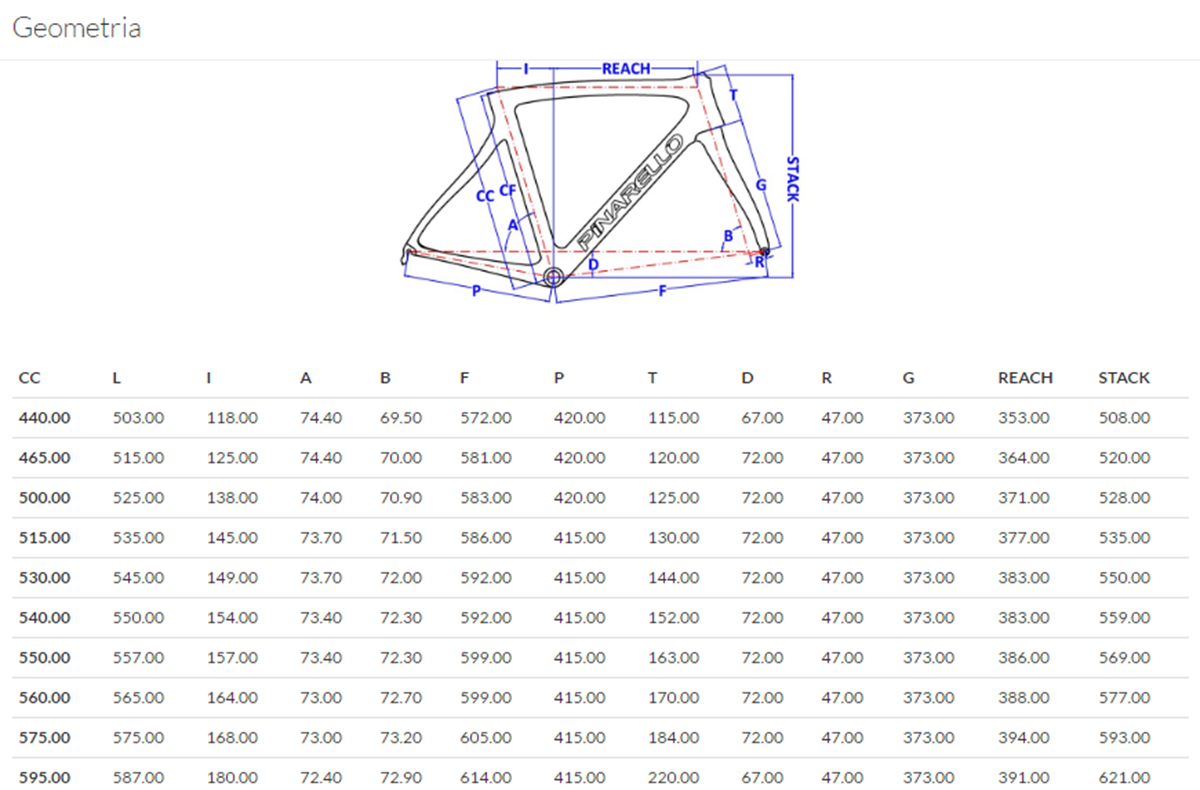This screenshot has width=1200, height=790.
Task: Click T value 220.00 in the 595.00 row
Action: pos(674,778)
